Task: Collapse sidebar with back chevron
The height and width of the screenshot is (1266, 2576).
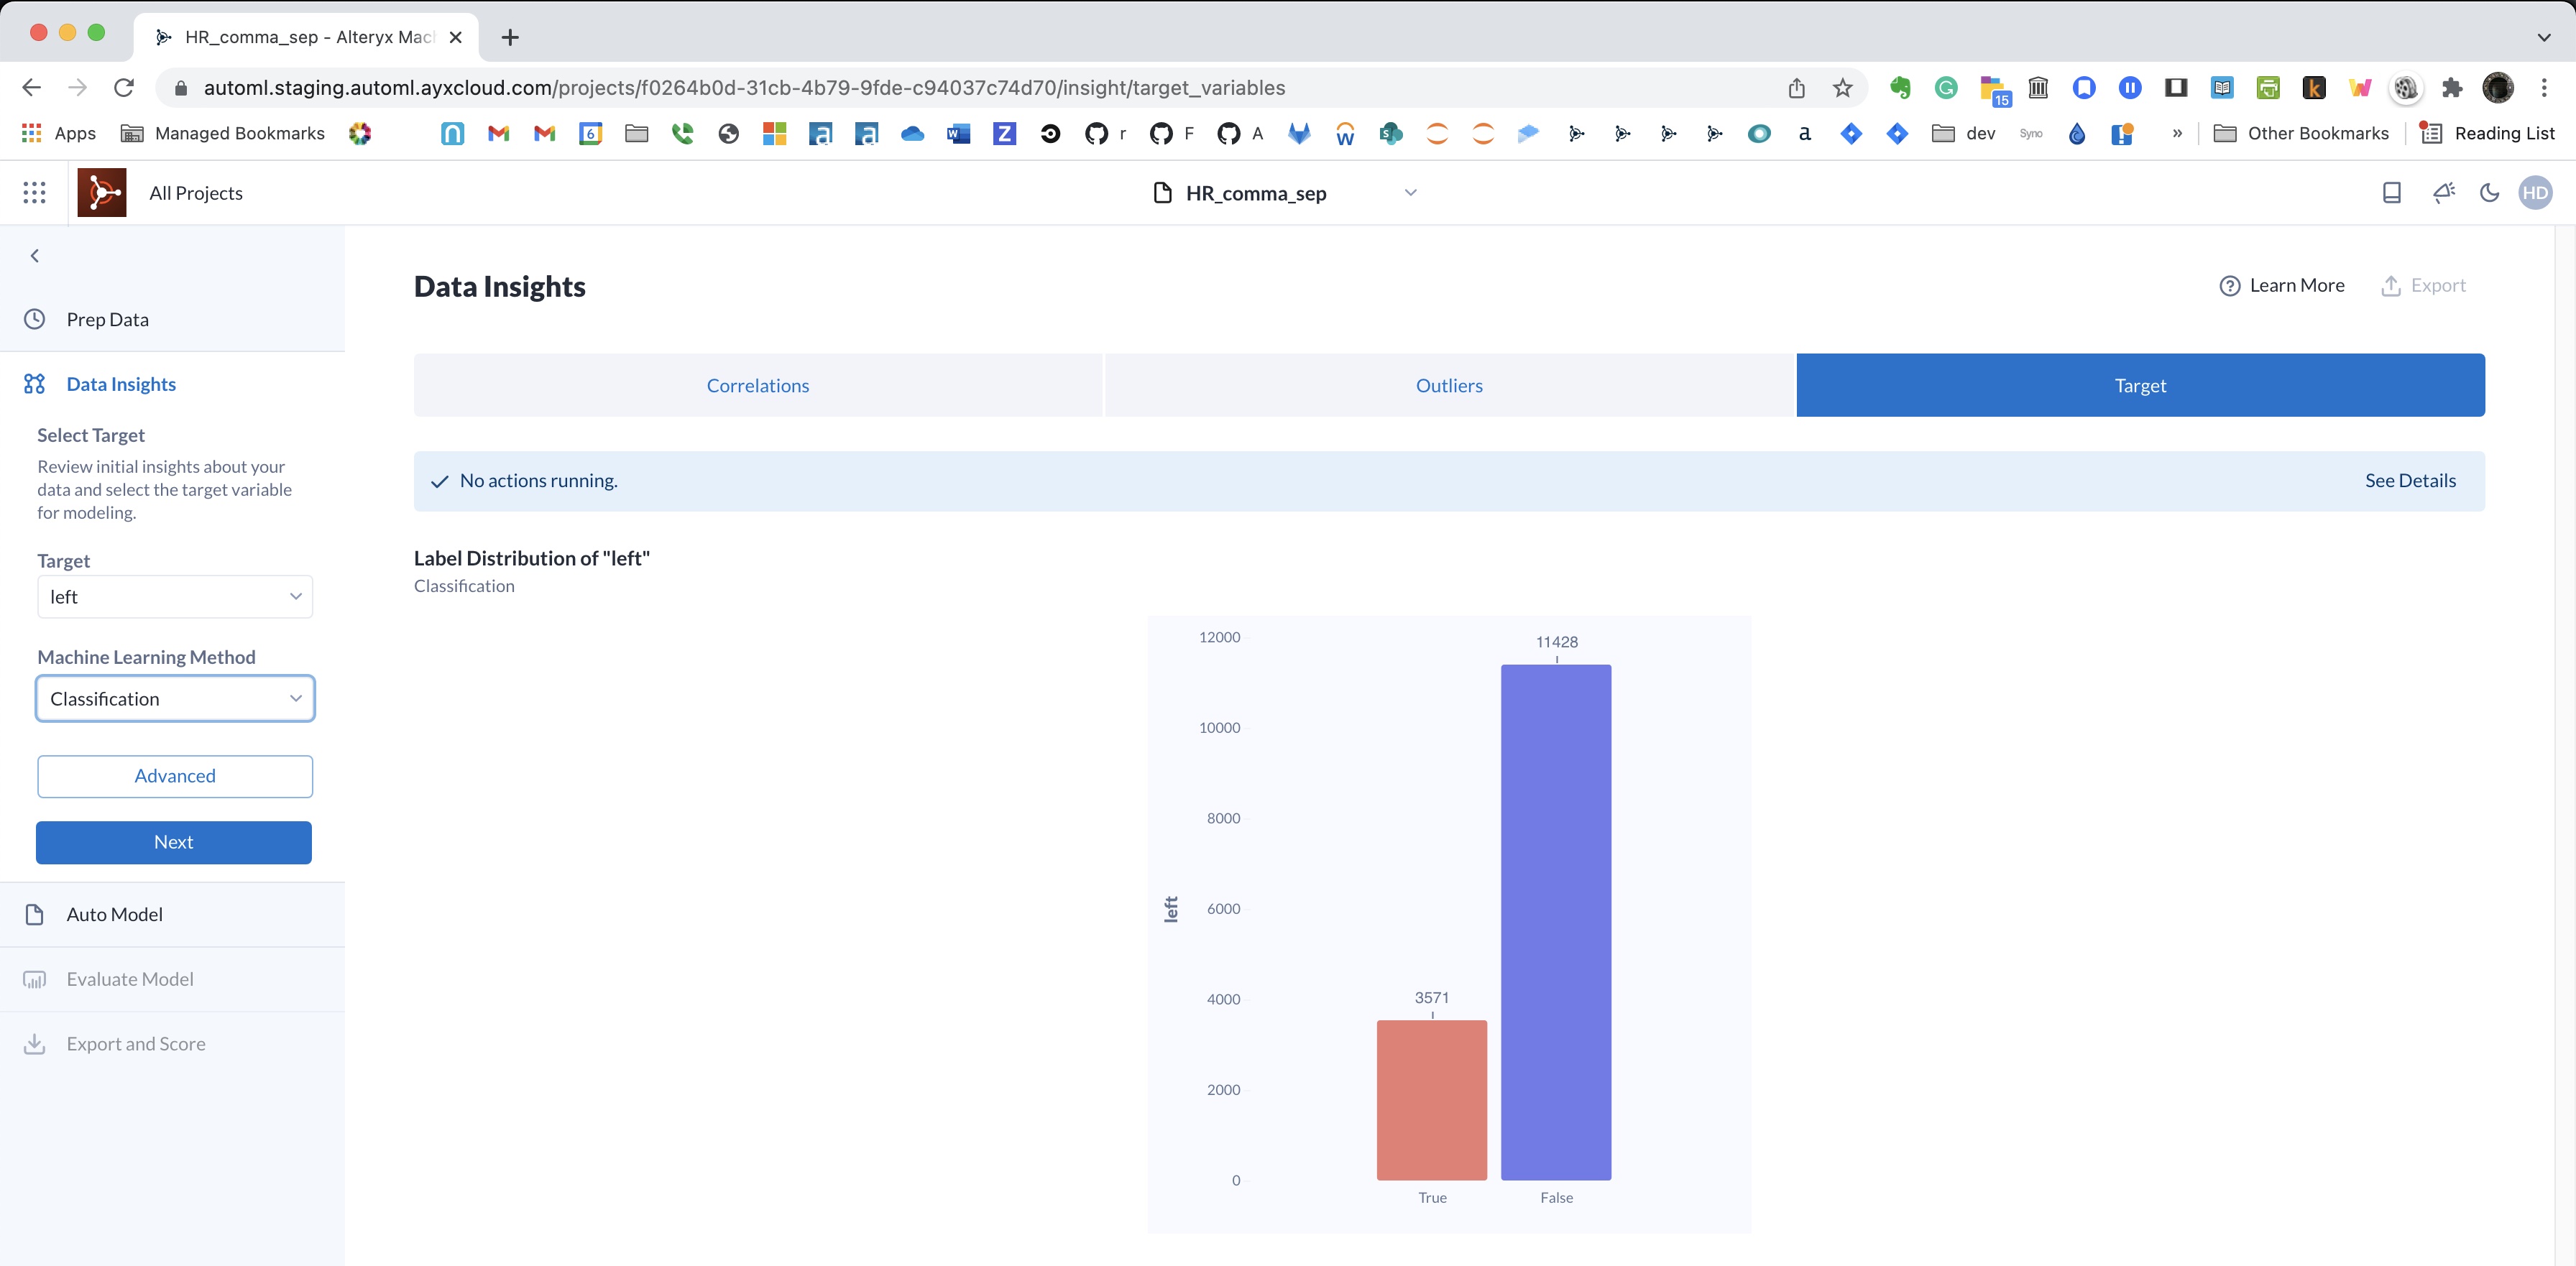Action: (35, 256)
